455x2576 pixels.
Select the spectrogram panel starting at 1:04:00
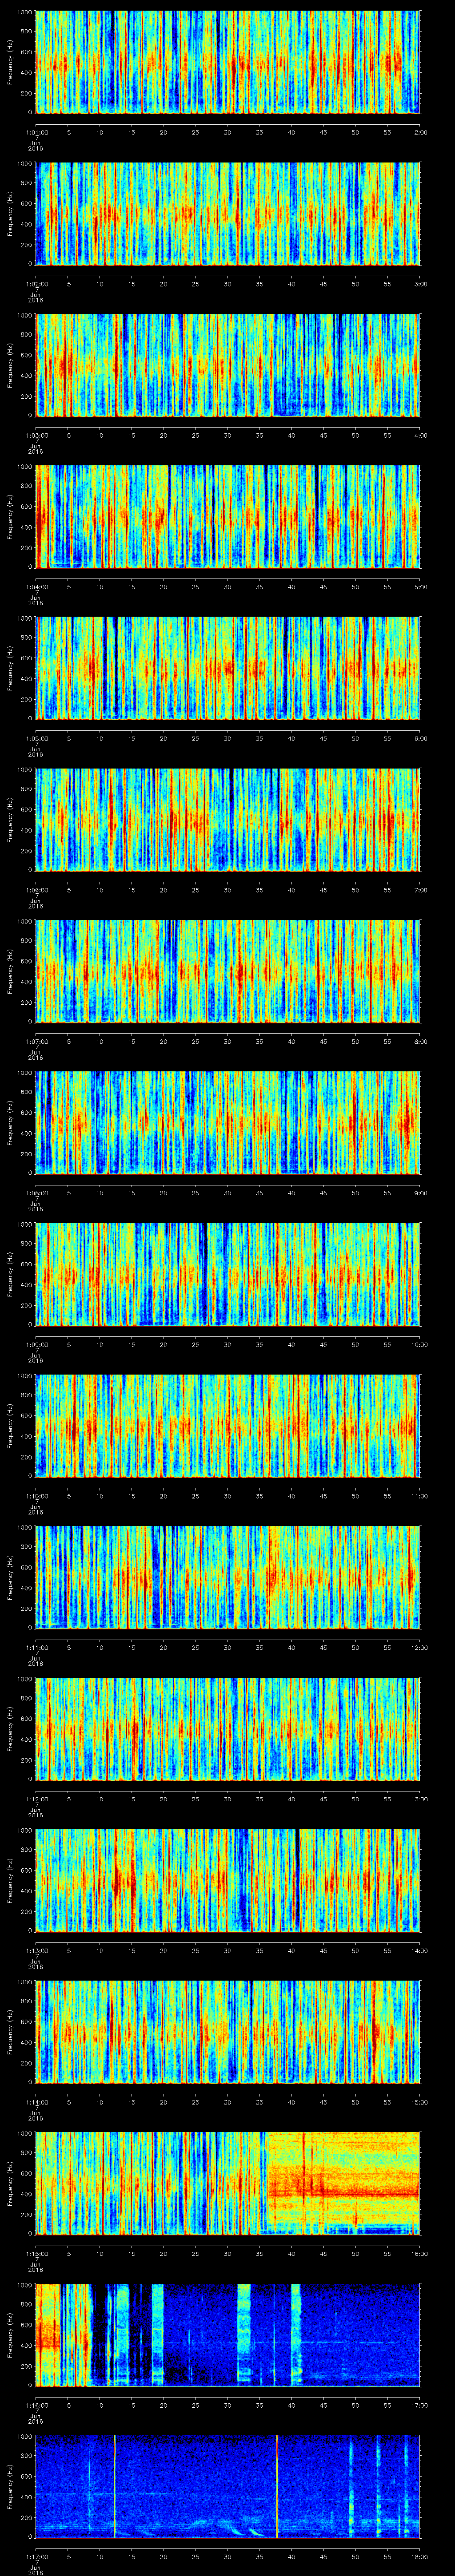click(227, 516)
